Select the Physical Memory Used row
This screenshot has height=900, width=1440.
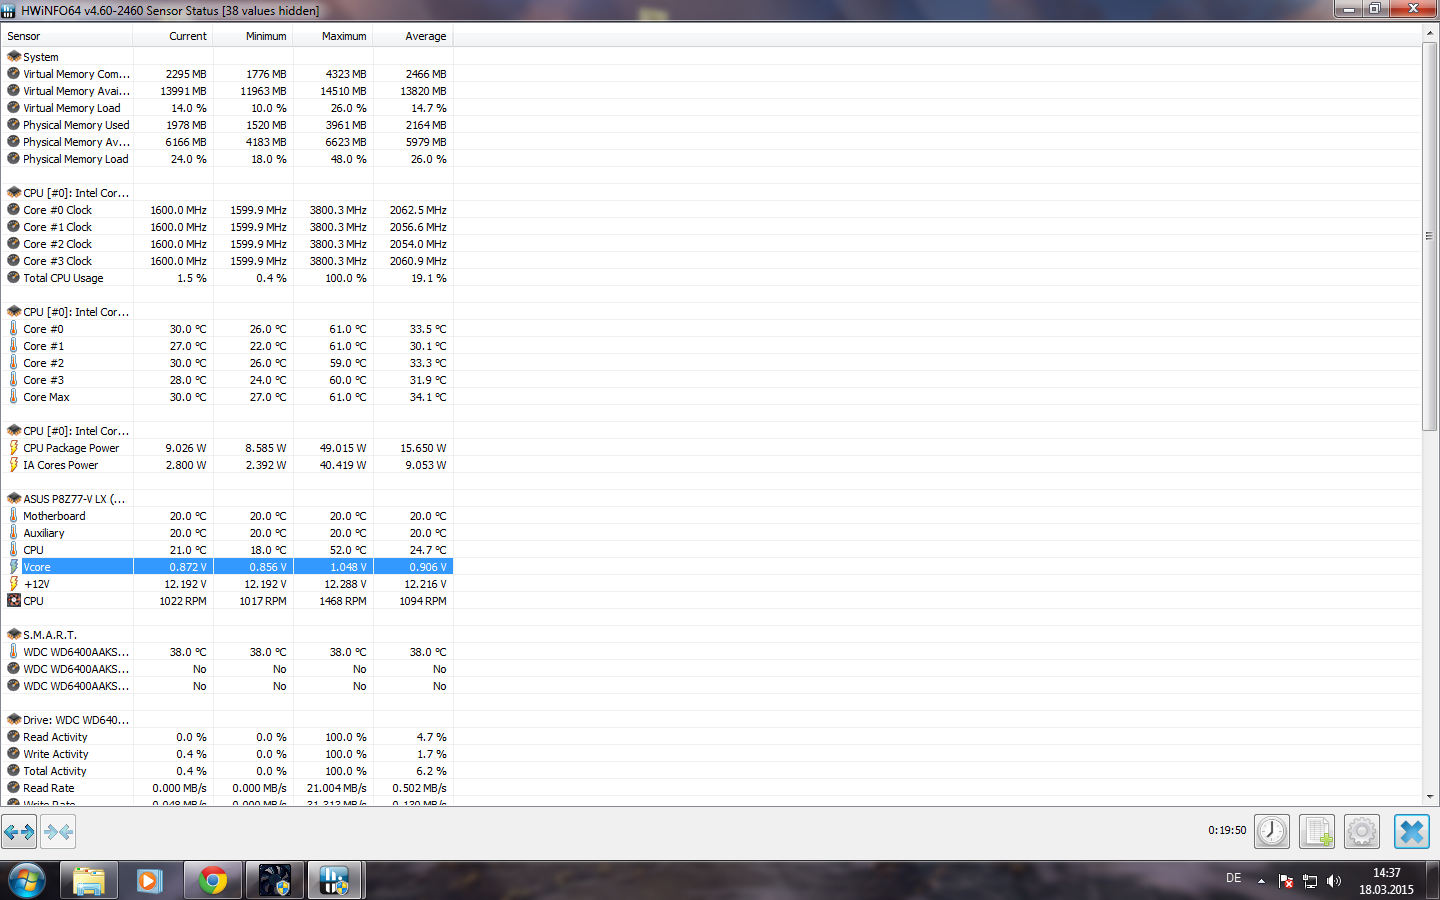(228, 125)
